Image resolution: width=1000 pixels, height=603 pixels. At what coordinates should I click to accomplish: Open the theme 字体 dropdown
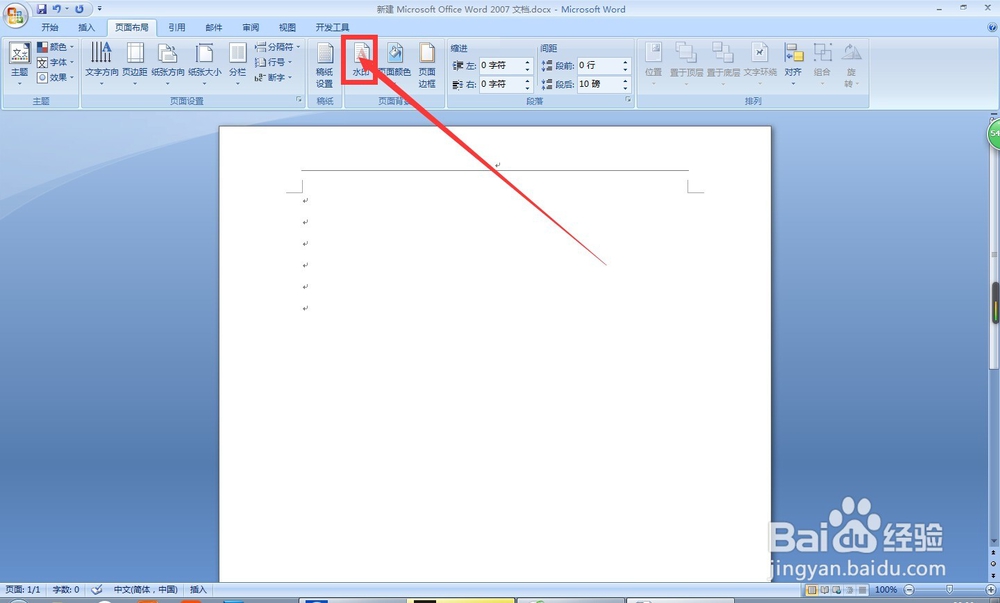tap(55, 62)
